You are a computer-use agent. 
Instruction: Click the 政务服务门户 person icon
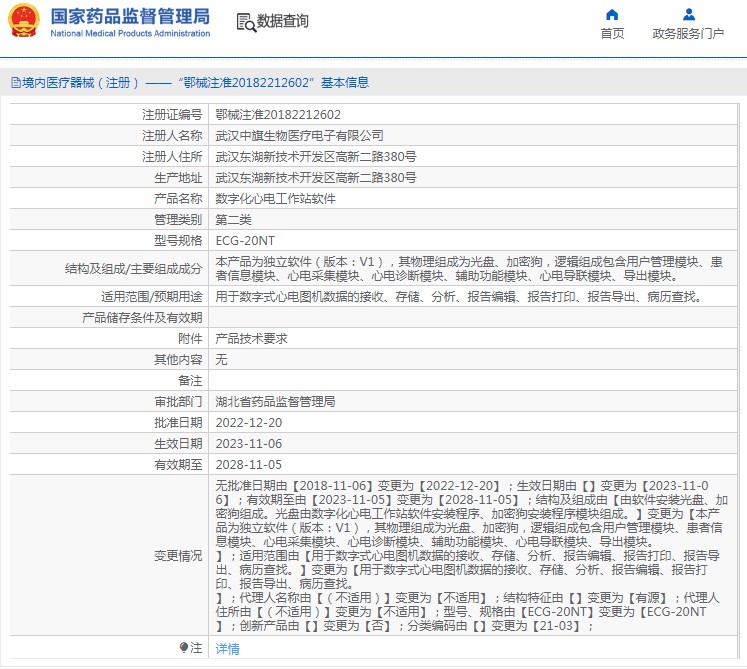(688, 15)
